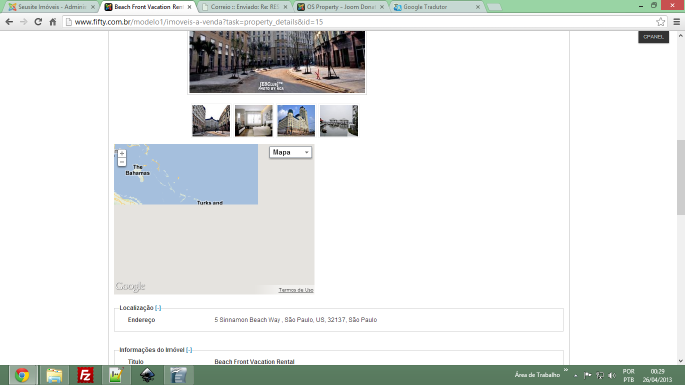Open FileZilla from the taskbar

[85, 375]
